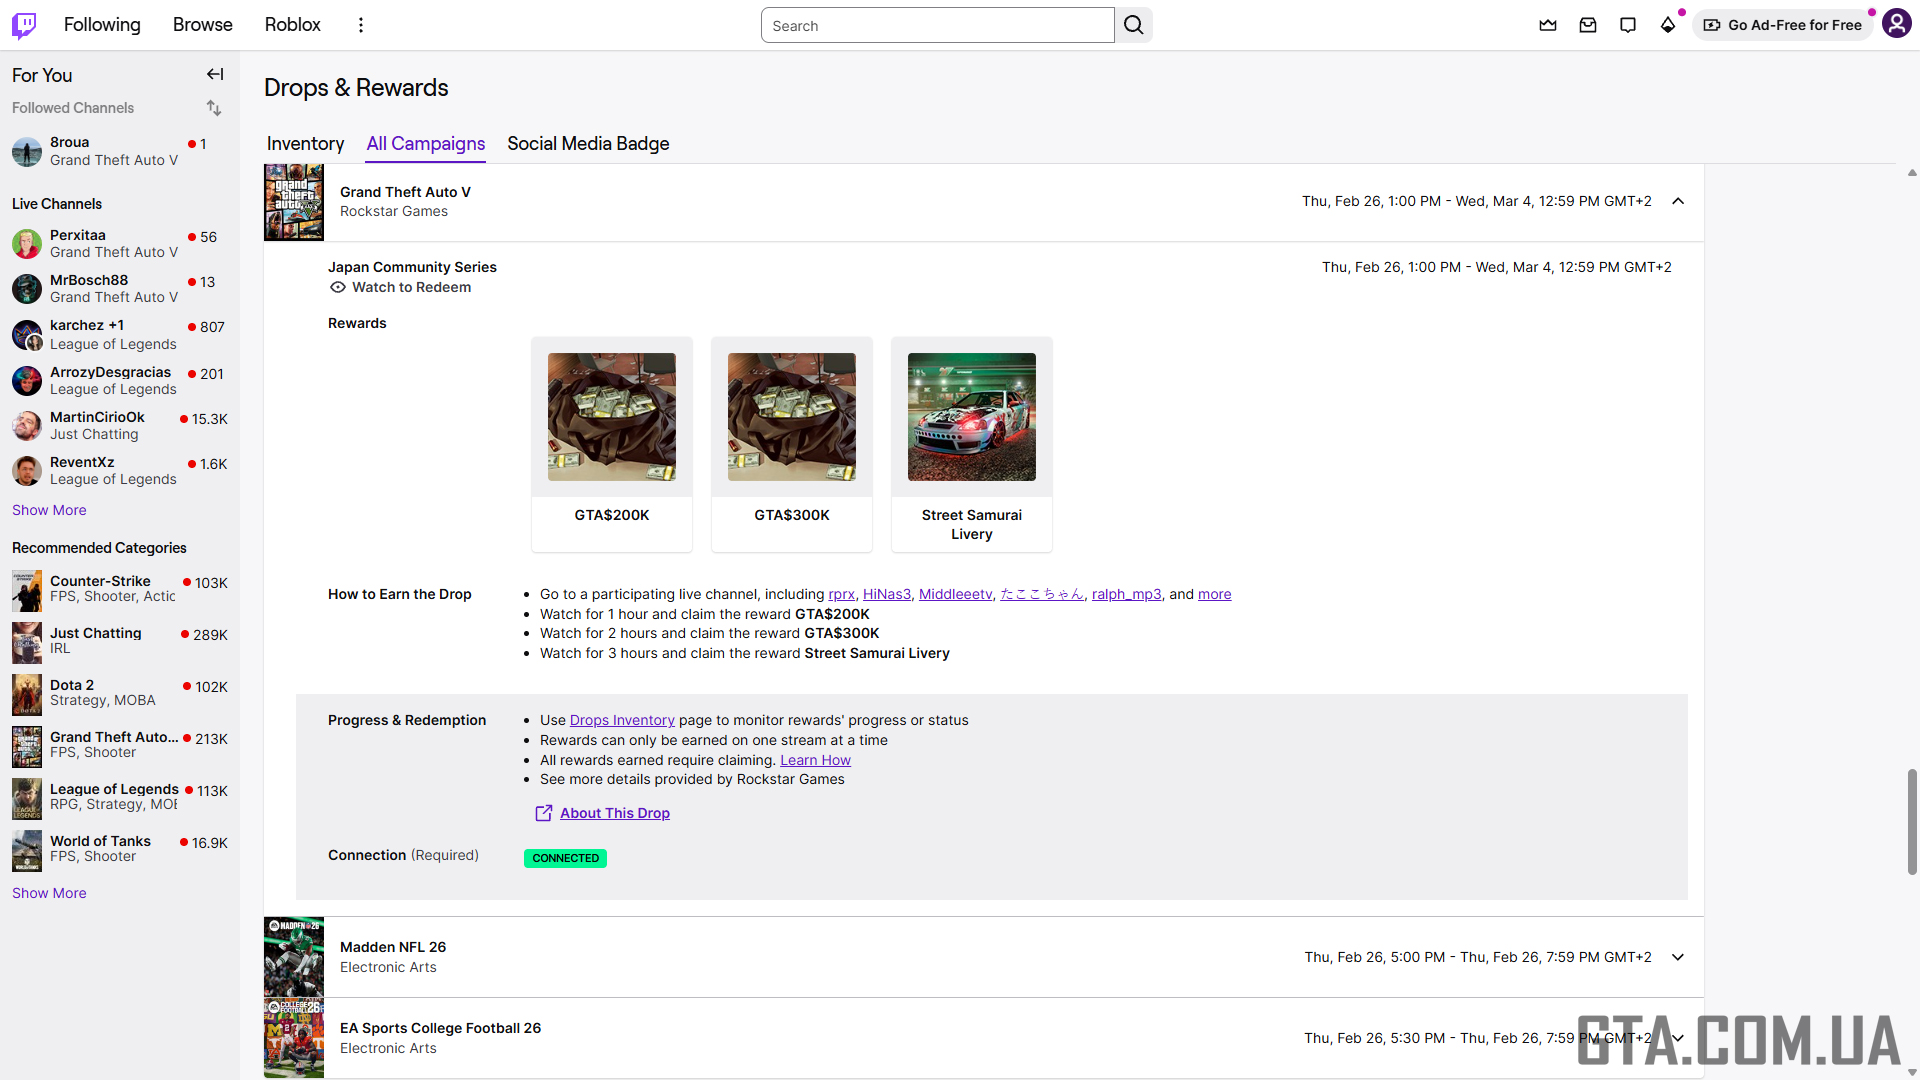Image resolution: width=1920 pixels, height=1080 pixels.
Task: Open the inbox notifications icon
Action: coord(1588,25)
